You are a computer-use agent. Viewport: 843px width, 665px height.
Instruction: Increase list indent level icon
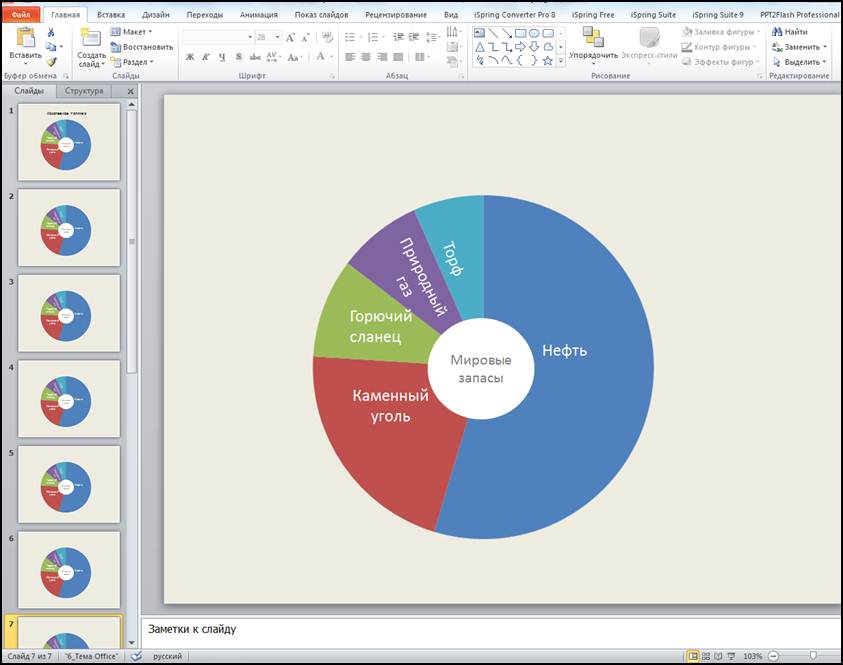pos(413,37)
